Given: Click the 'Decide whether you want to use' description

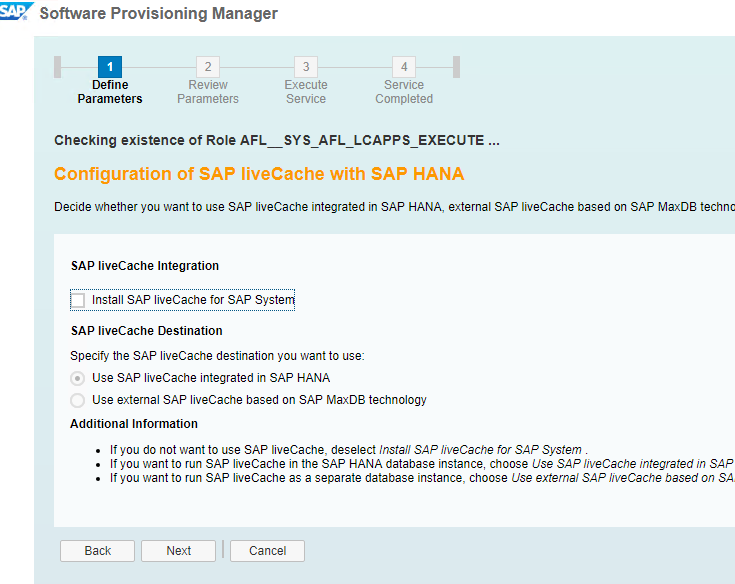Looking at the screenshot, I should pos(394,207).
